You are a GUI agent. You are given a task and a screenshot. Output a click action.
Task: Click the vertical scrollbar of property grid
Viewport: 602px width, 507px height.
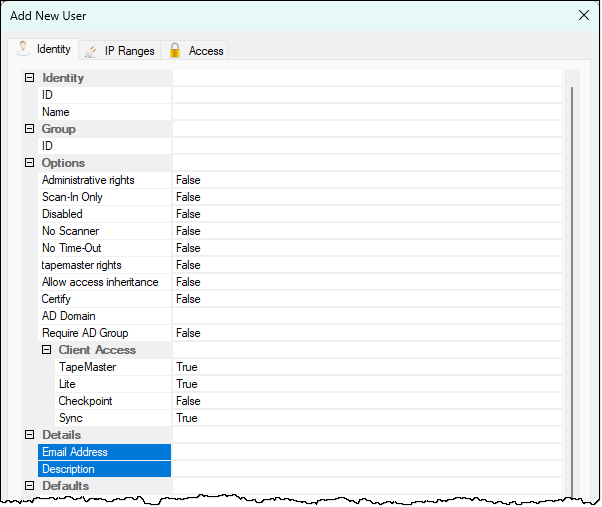(x=572, y=280)
